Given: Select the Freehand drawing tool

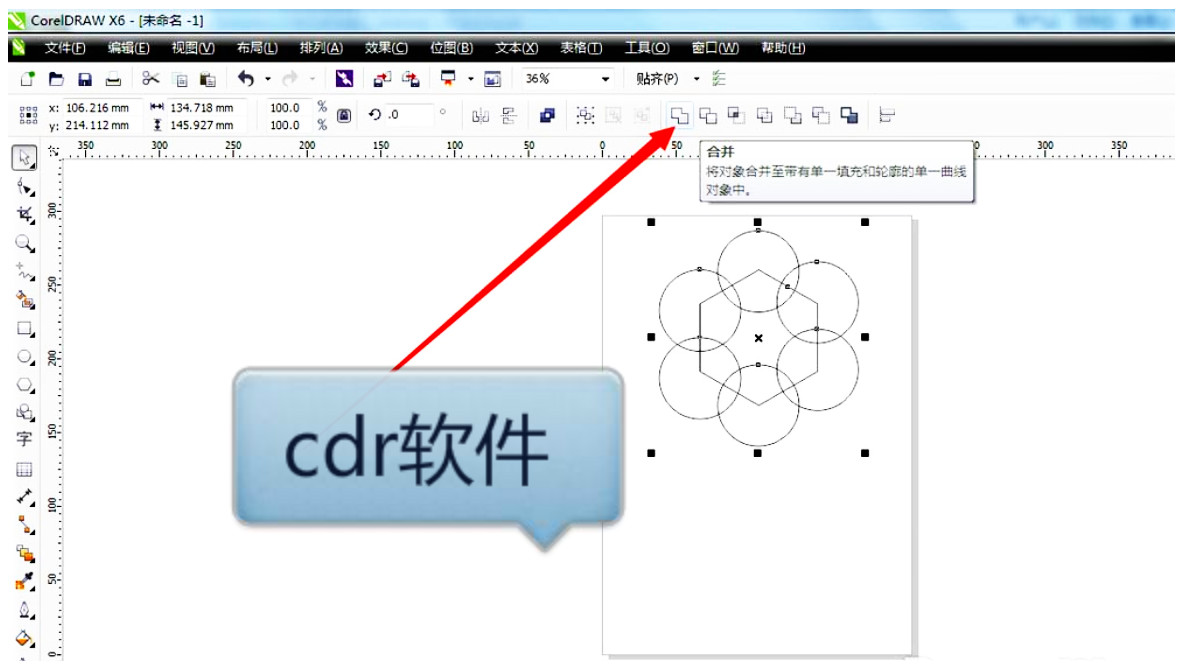Looking at the screenshot, I should point(25,272).
